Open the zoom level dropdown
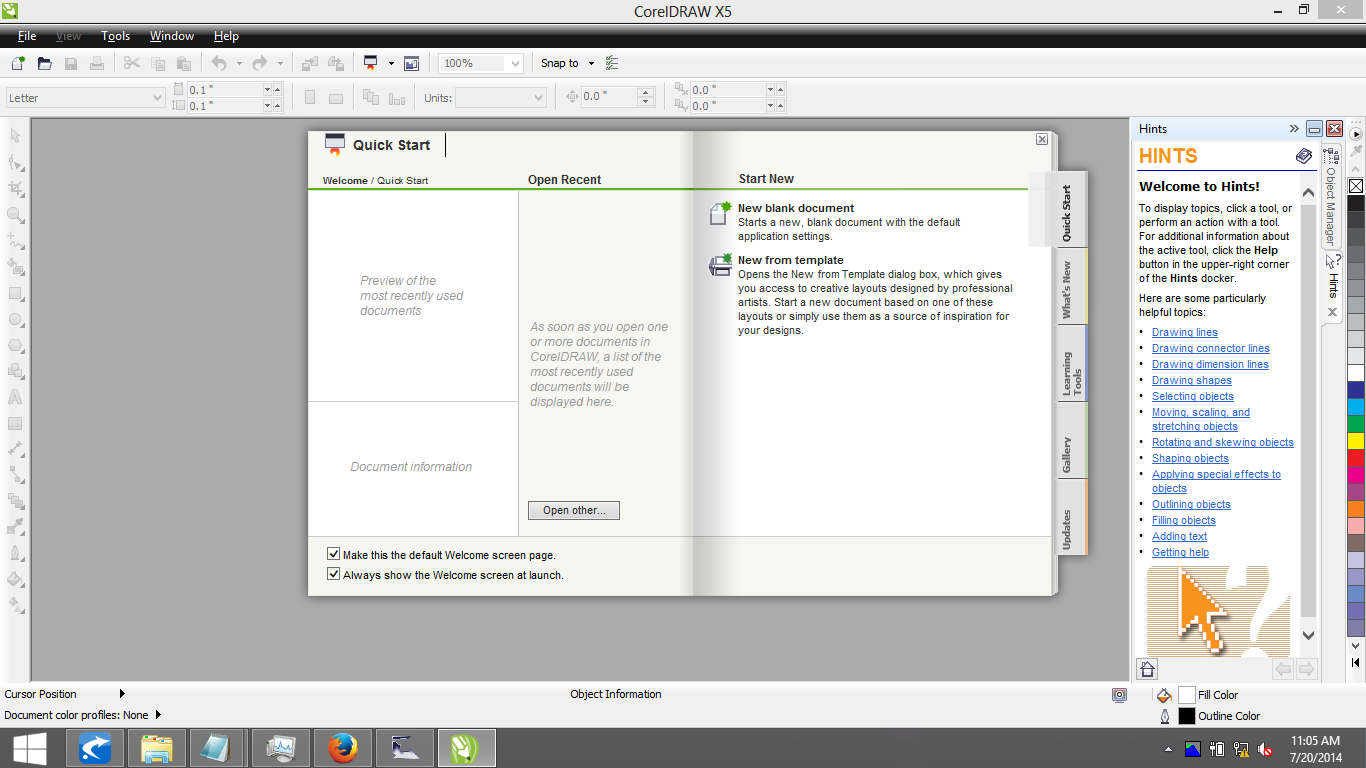 (517, 62)
